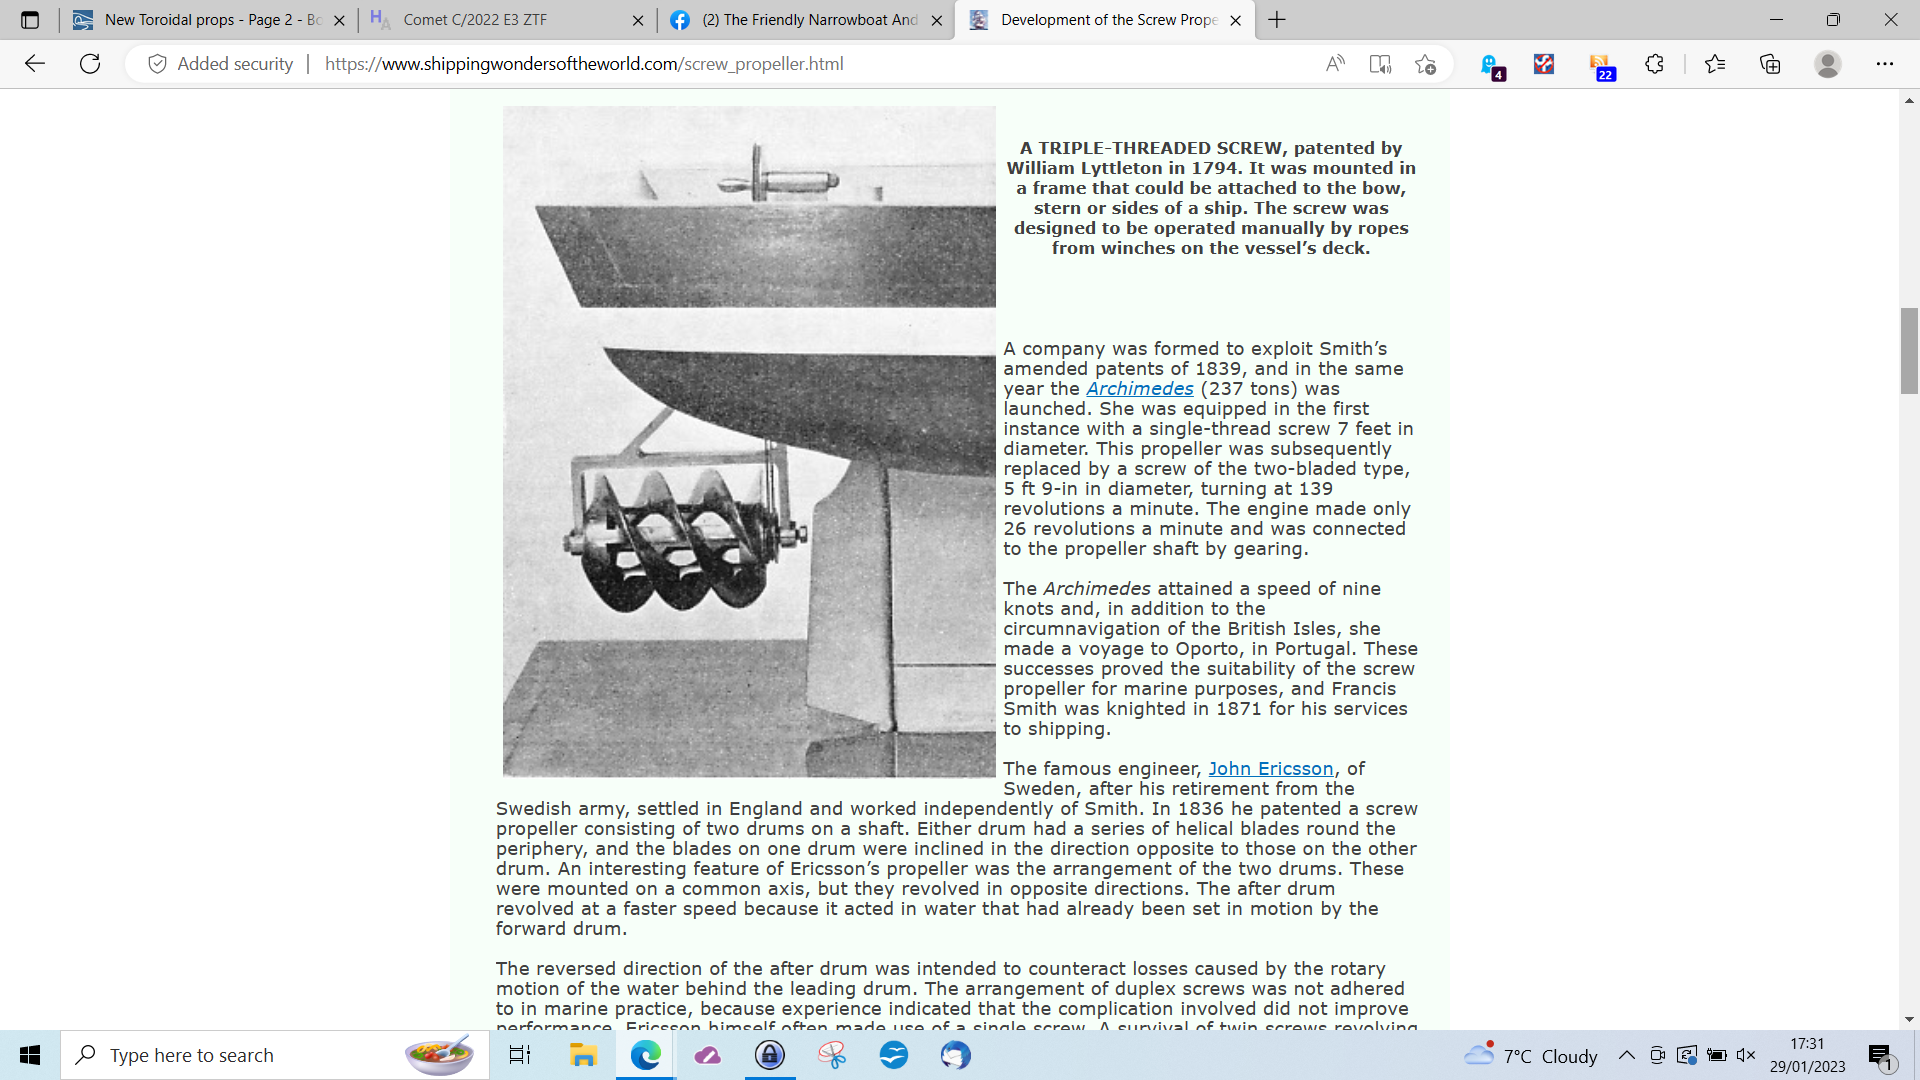This screenshot has width=1920, height=1080.
Task: Open a new browser tab
Action: (x=1277, y=20)
